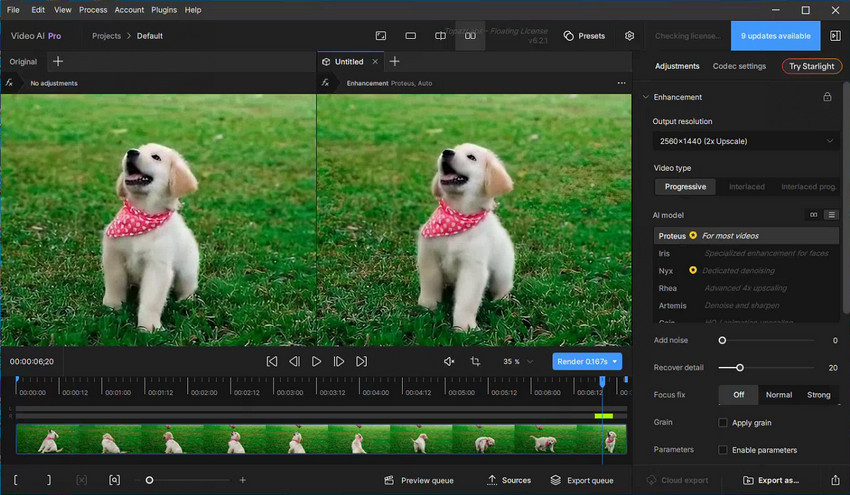This screenshot has width=850, height=495.
Task: Collapse the right side panel icon
Action: click(835, 36)
